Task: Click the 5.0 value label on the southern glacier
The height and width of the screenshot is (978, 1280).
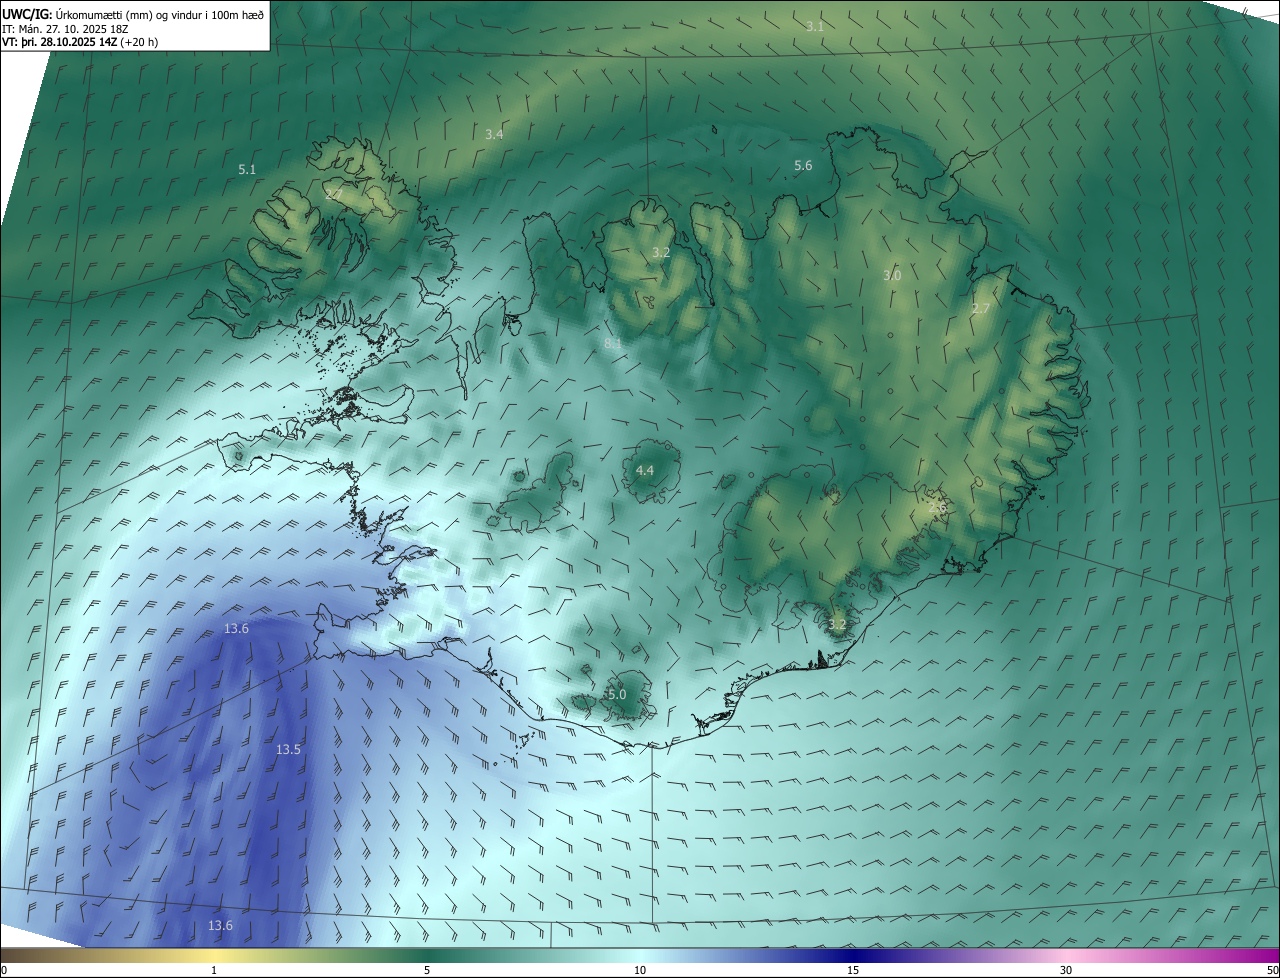Action: click(617, 694)
